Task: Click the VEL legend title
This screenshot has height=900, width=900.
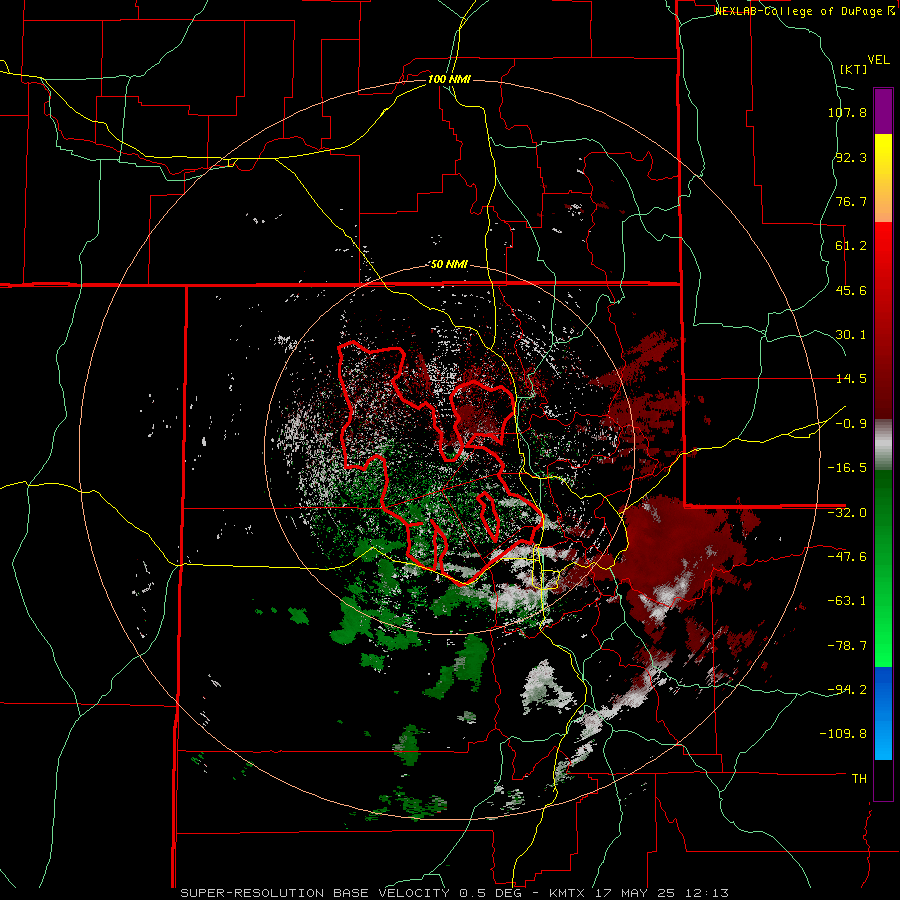Action: click(x=878, y=60)
